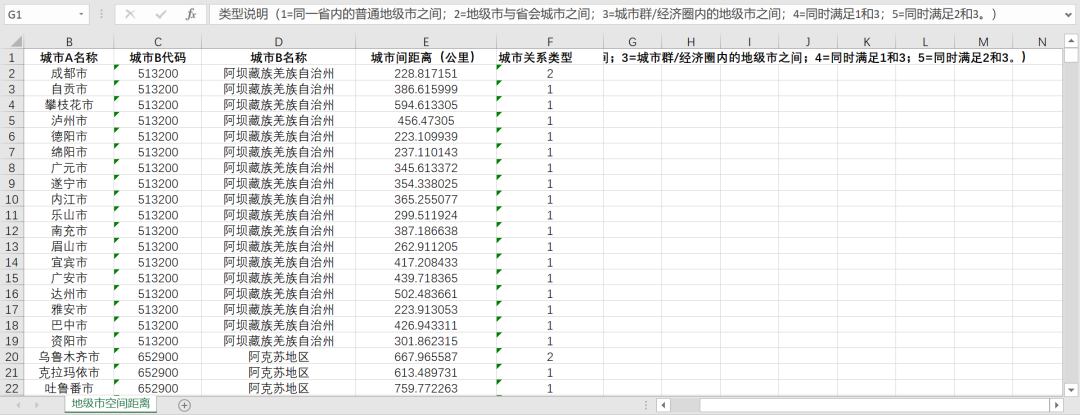Select column D header
Image resolution: width=1080 pixels, height=415 pixels.
278,42
